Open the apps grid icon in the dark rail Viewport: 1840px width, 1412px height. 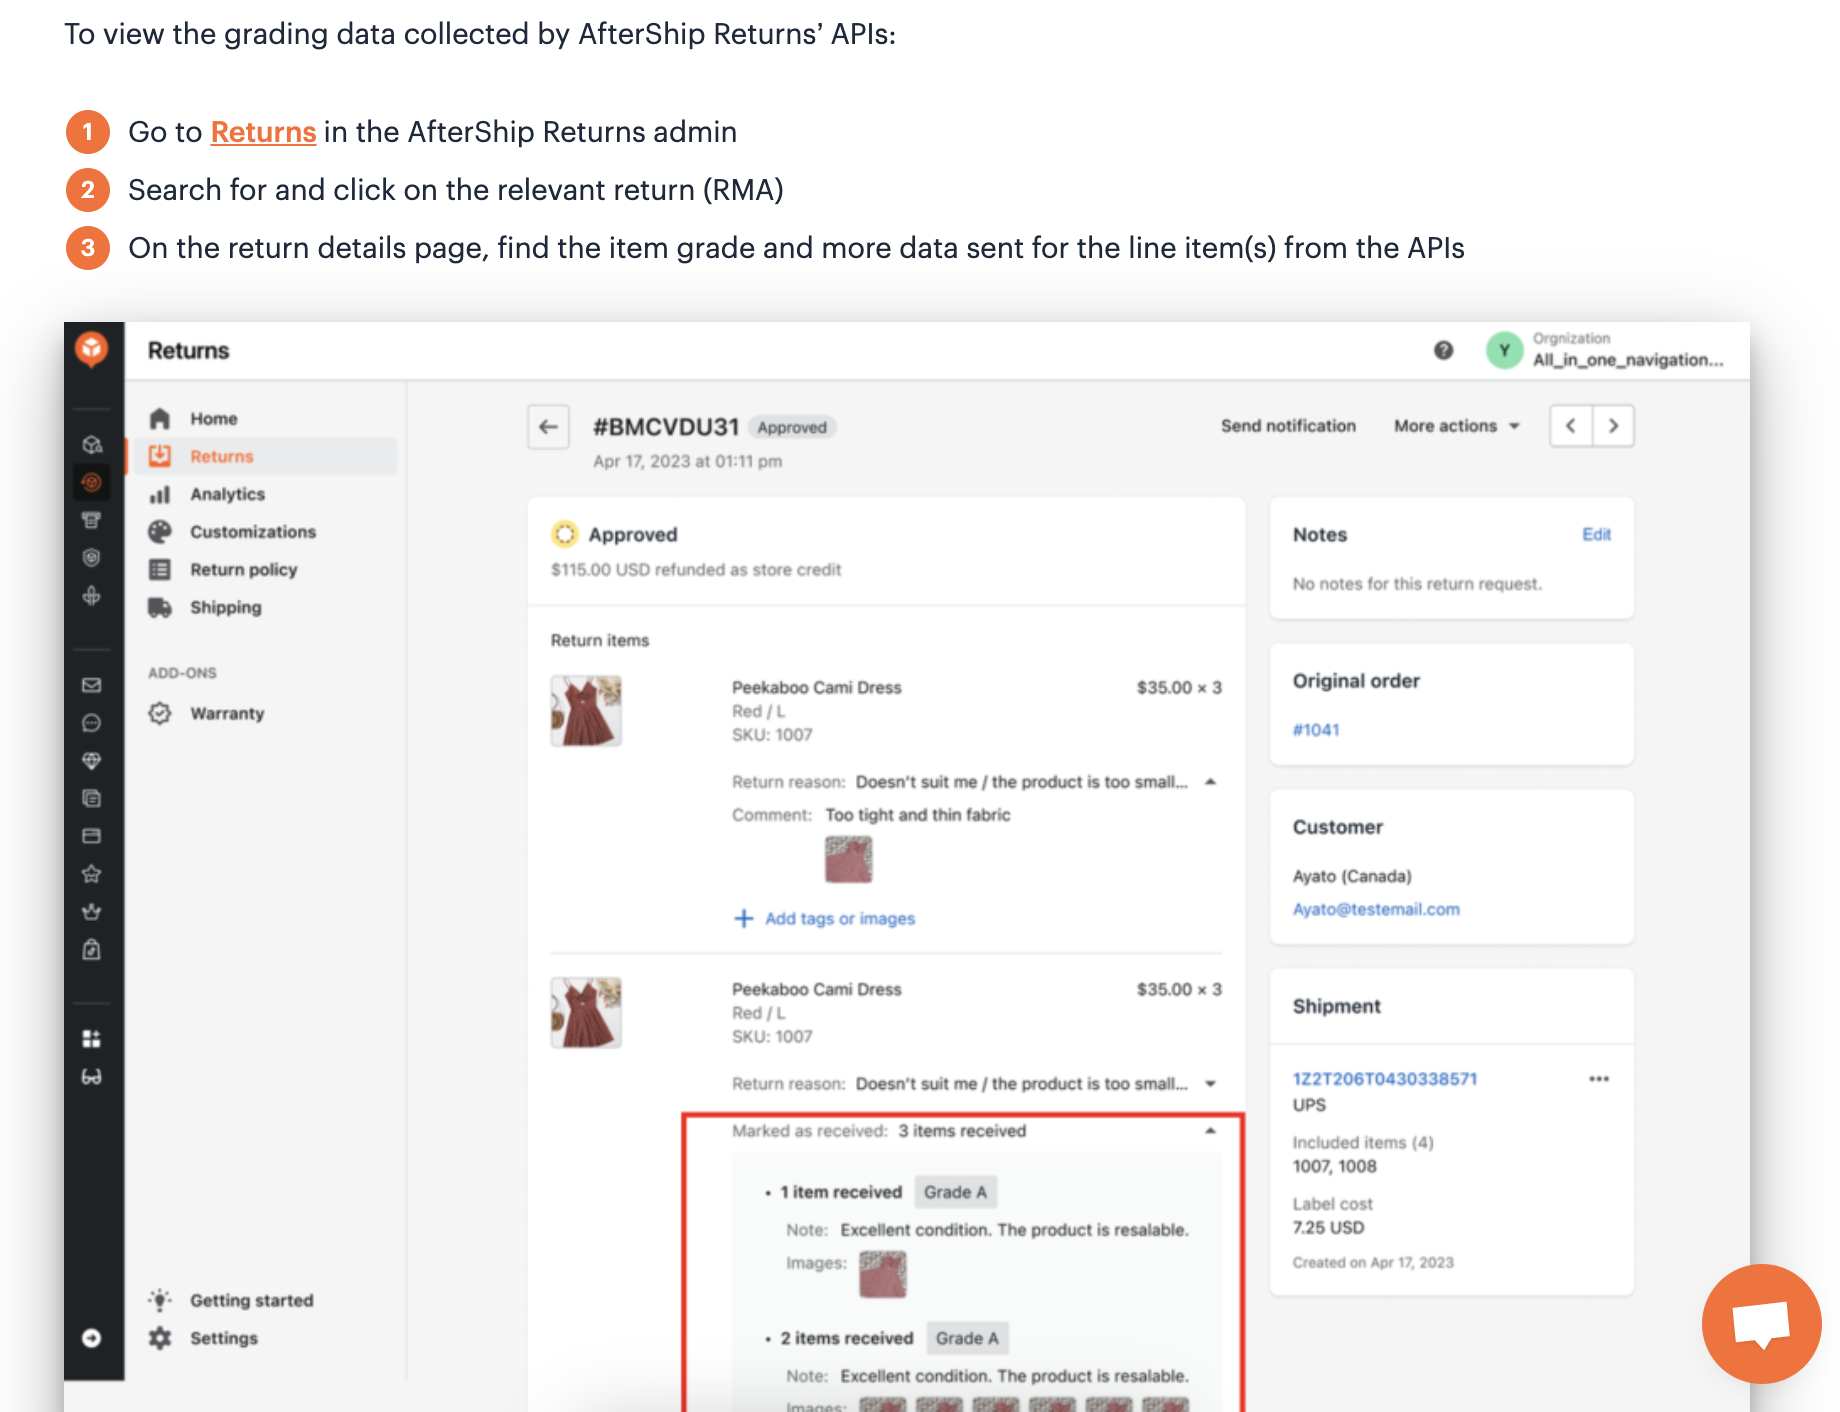[92, 1039]
